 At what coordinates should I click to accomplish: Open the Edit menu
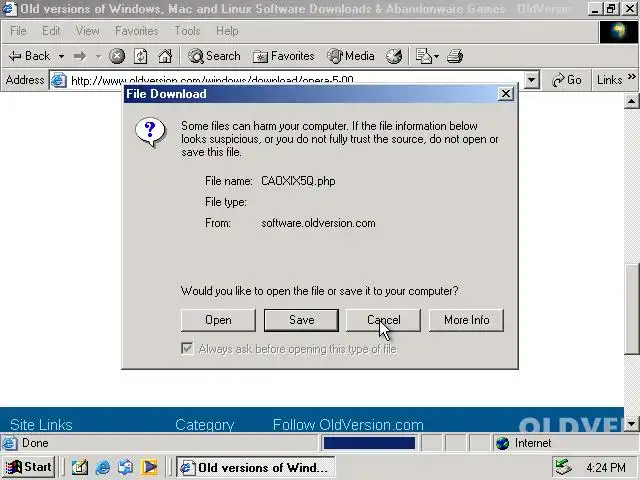point(51,31)
